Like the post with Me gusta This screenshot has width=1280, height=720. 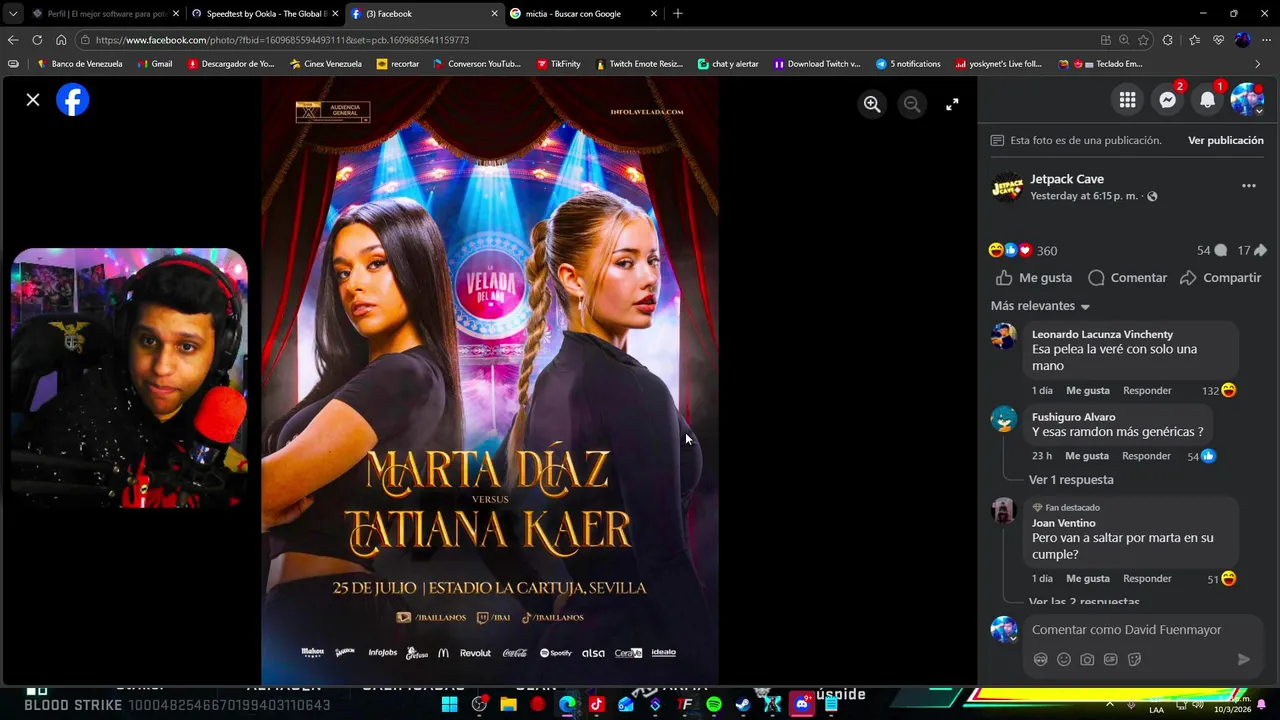click(1034, 278)
